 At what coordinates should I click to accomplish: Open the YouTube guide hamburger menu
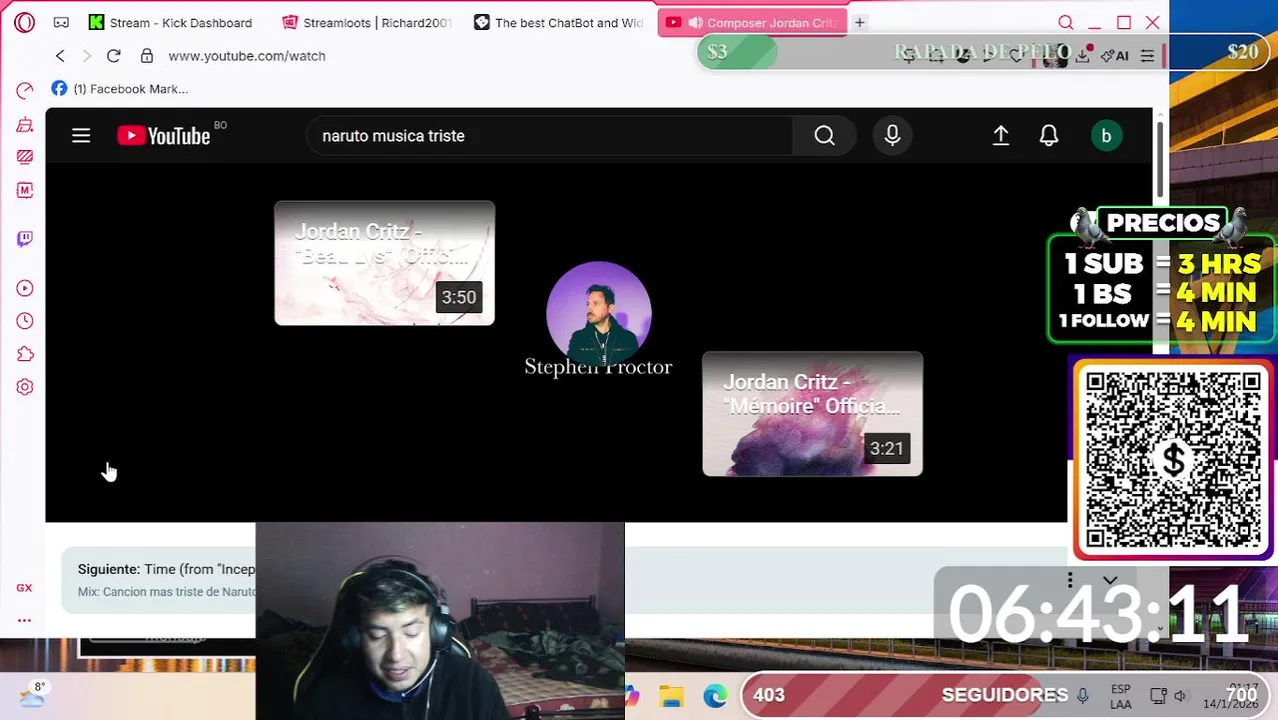click(81, 136)
